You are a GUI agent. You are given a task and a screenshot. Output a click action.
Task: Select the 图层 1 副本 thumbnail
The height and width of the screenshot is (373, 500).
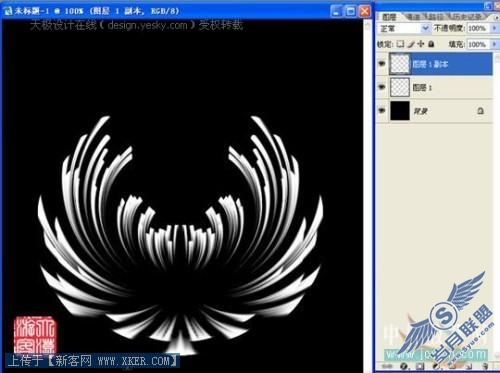[399, 64]
